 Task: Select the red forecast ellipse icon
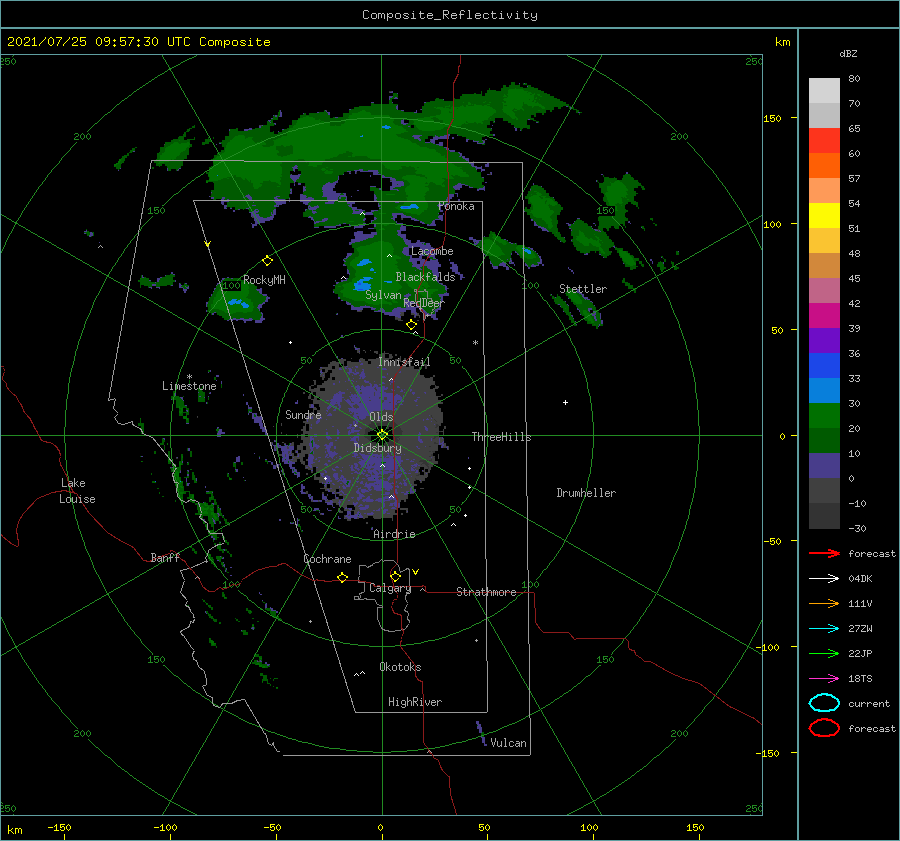coord(824,728)
